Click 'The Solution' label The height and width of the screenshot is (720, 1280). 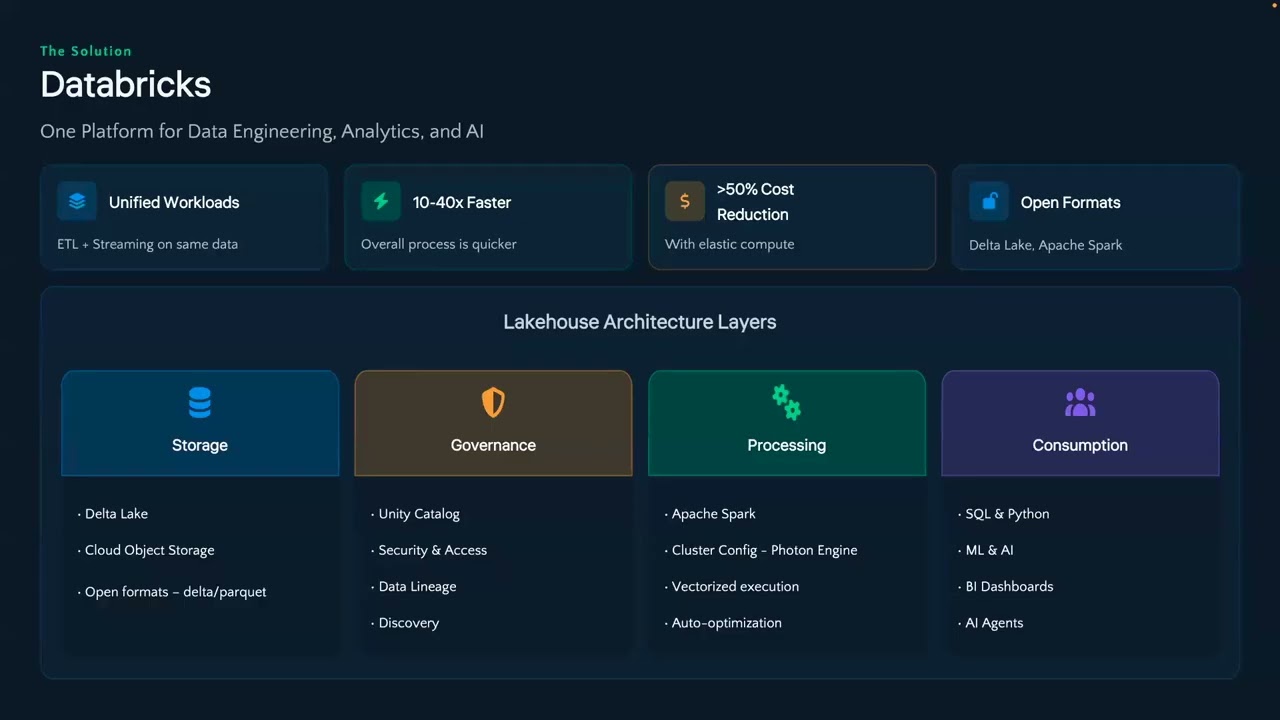point(86,51)
